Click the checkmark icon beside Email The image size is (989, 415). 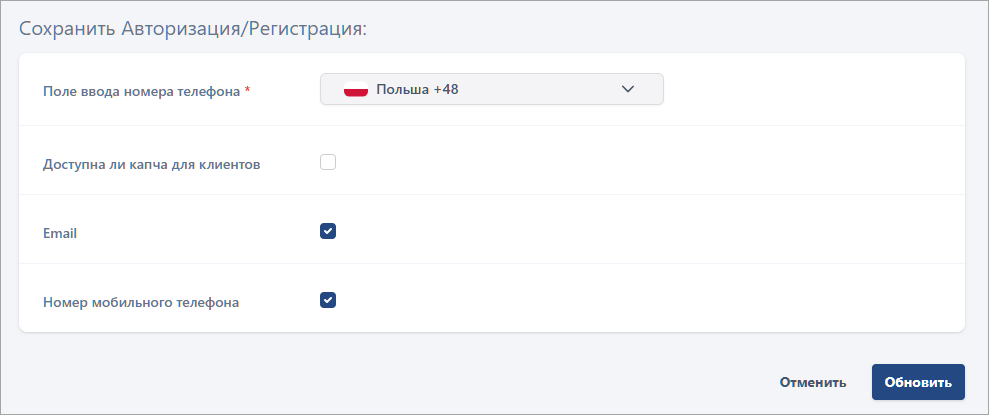328,231
